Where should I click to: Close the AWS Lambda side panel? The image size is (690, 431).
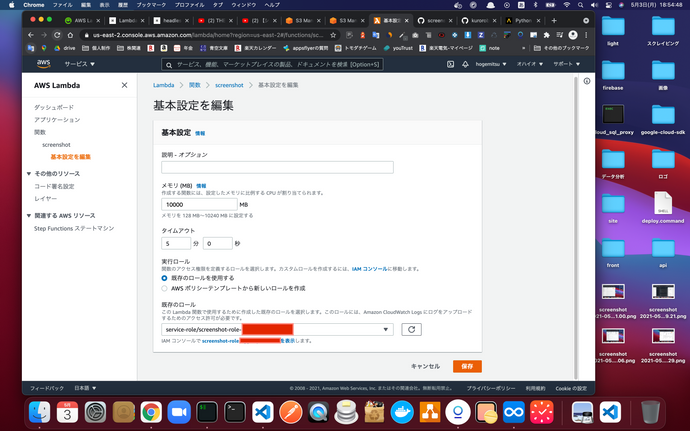tap(125, 85)
